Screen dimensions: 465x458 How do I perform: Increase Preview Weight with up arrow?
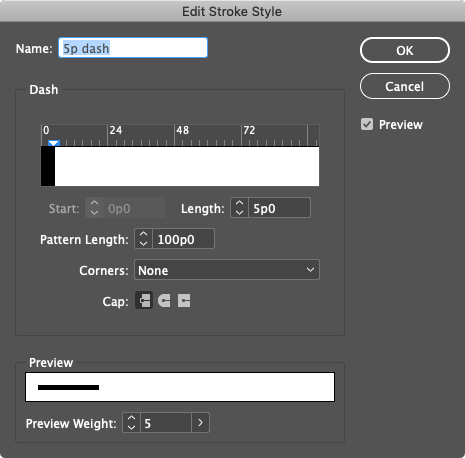132,418
